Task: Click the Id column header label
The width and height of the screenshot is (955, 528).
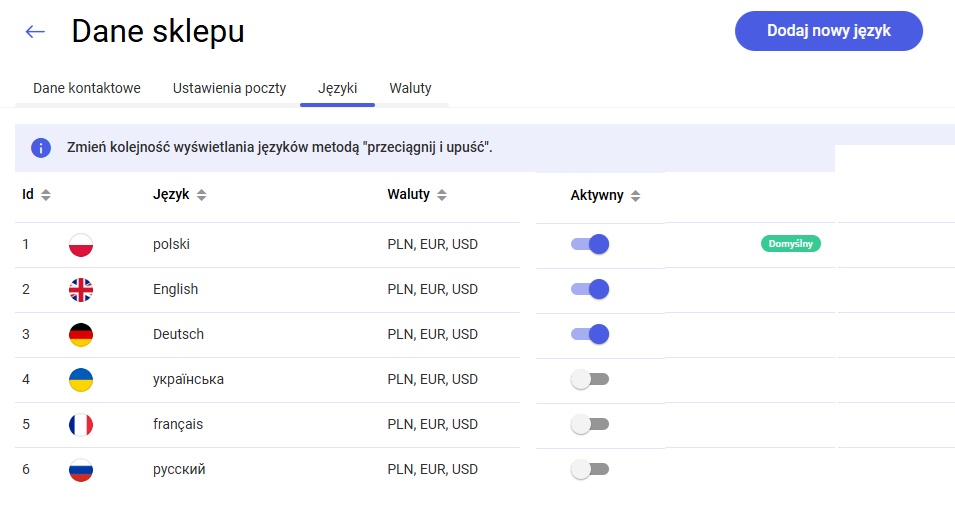Action: pos(28,194)
